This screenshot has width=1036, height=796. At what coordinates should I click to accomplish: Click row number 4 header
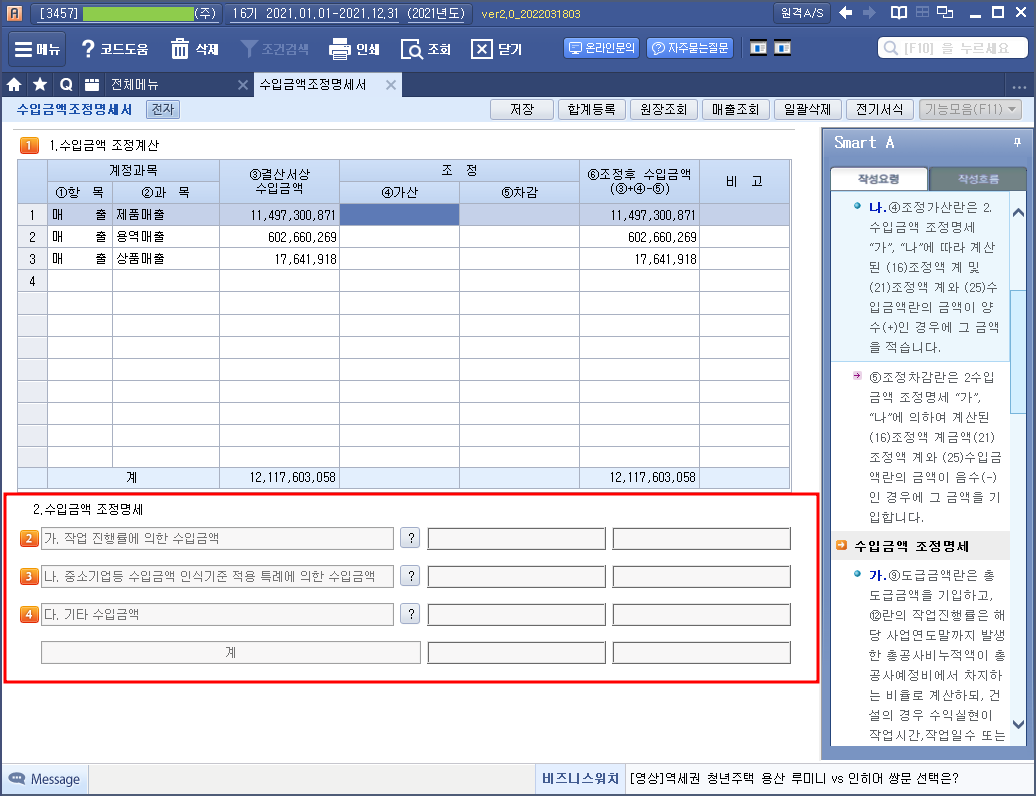pyautogui.click(x=32, y=281)
